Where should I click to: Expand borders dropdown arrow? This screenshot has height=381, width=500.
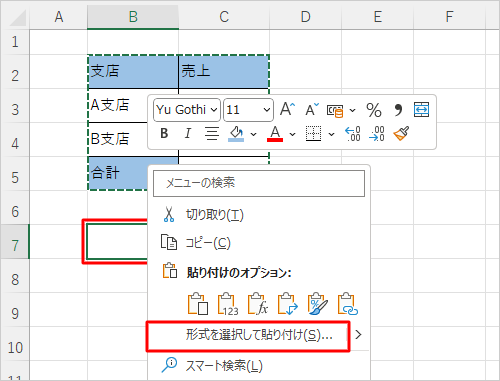[x=331, y=134]
